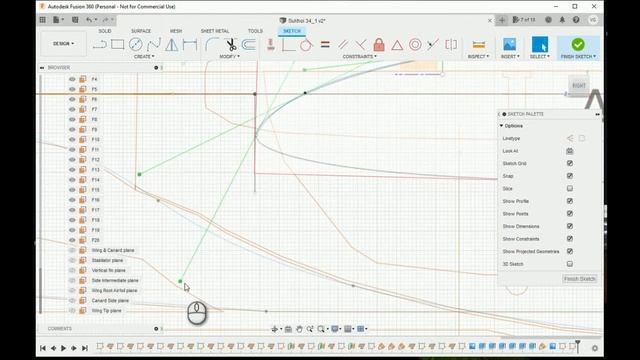The width and height of the screenshot is (640, 360).
Task: Hide F10 using its eye icon
Action: pyautogui.click(x=72, y=140)
